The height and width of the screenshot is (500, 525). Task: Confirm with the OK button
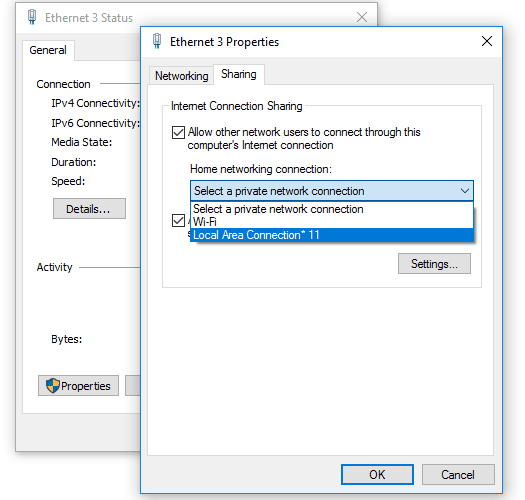377,474
